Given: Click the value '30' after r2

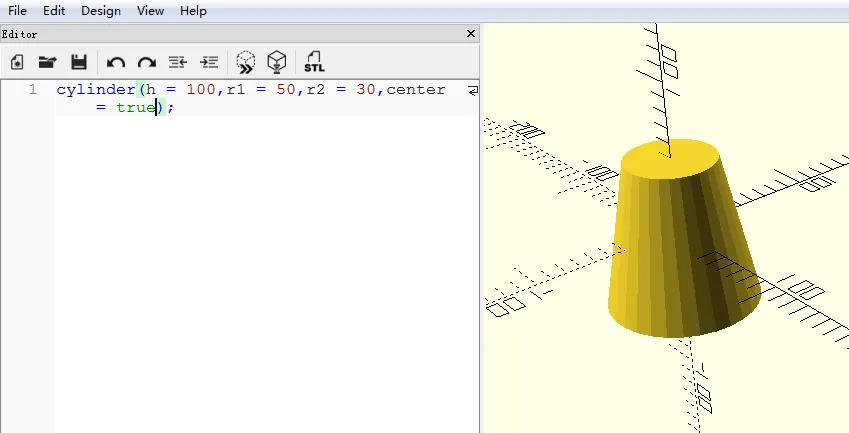Looking at the screenshot, I should coord(366,89).
